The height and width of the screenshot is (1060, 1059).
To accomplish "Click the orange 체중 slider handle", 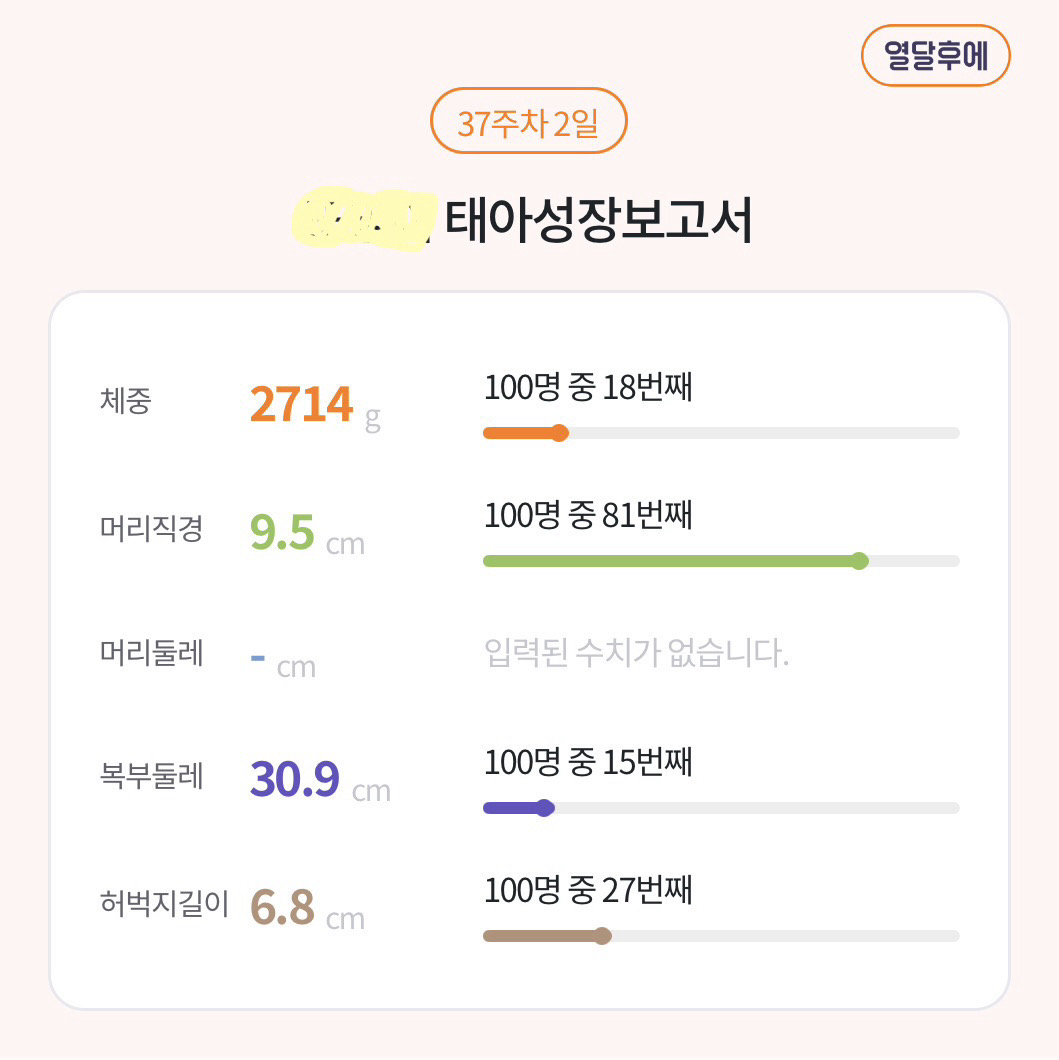I will click(x=560, y=433).
